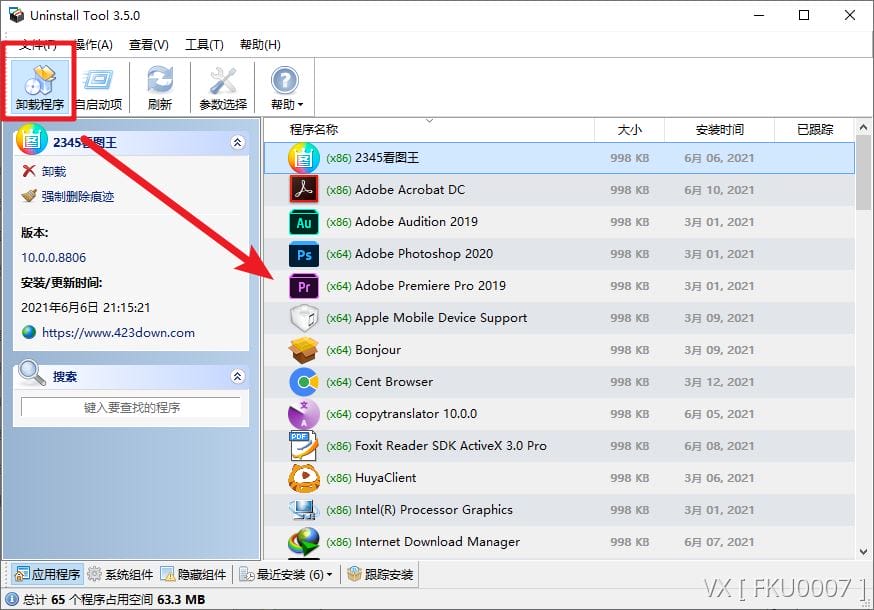The height and width of the screenshot is (610, 874).
Task: Click the Cent Browser icon
Action: [304, 382]
